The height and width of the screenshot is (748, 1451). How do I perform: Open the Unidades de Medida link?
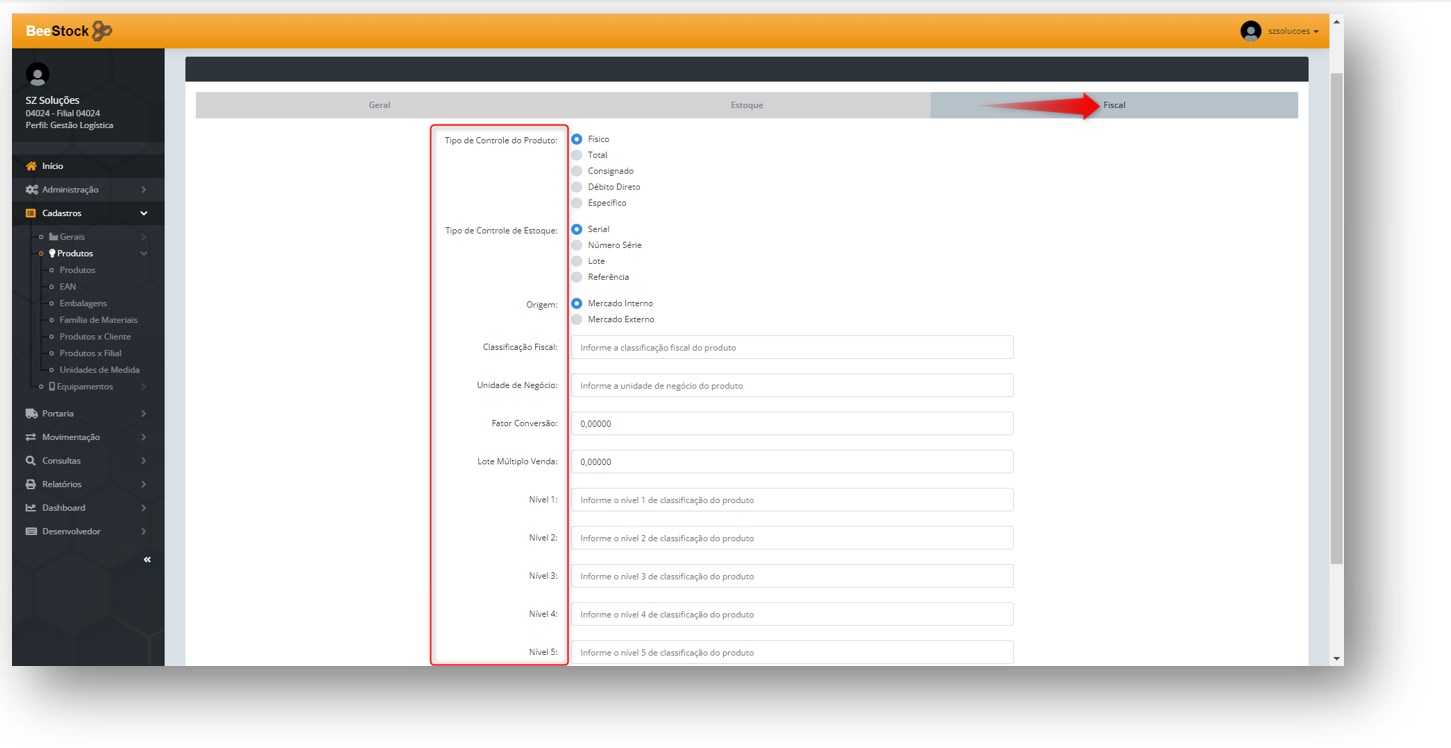coord(99,370)
